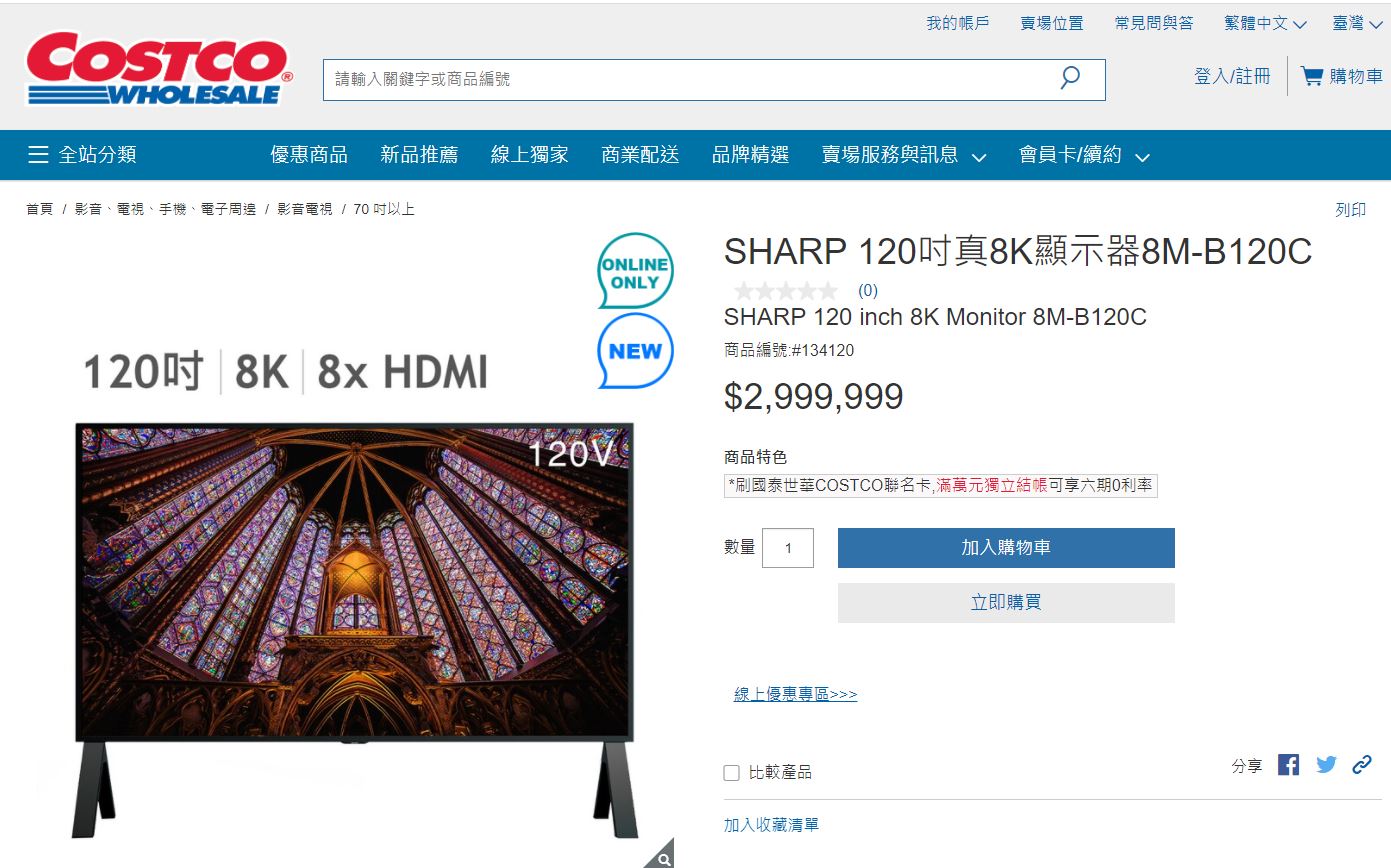Click the Costco Wholesale logo

(155, 70)
